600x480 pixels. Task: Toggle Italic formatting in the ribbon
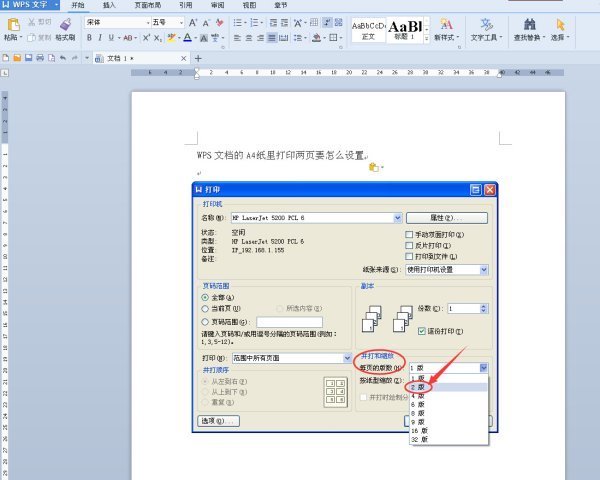[100, 38]
